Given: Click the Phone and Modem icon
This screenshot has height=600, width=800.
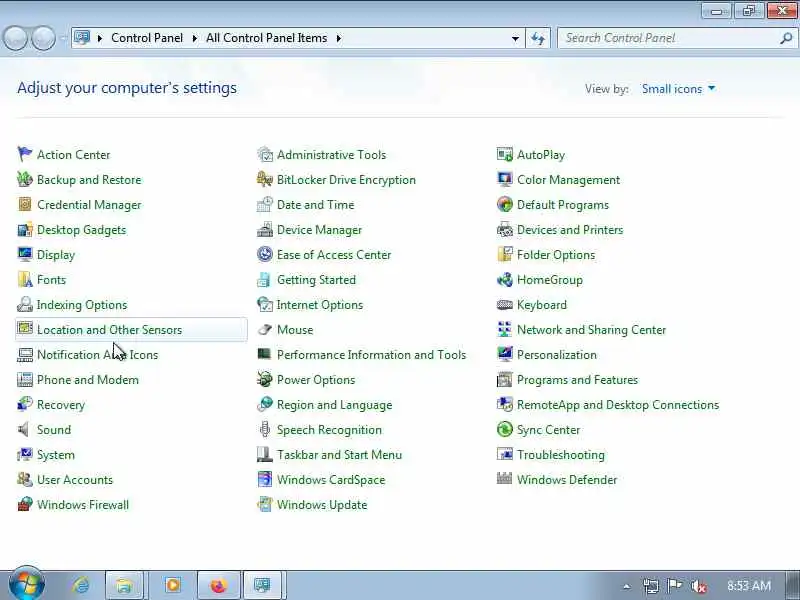Looking at the screenshot, I should coord(24,379).
